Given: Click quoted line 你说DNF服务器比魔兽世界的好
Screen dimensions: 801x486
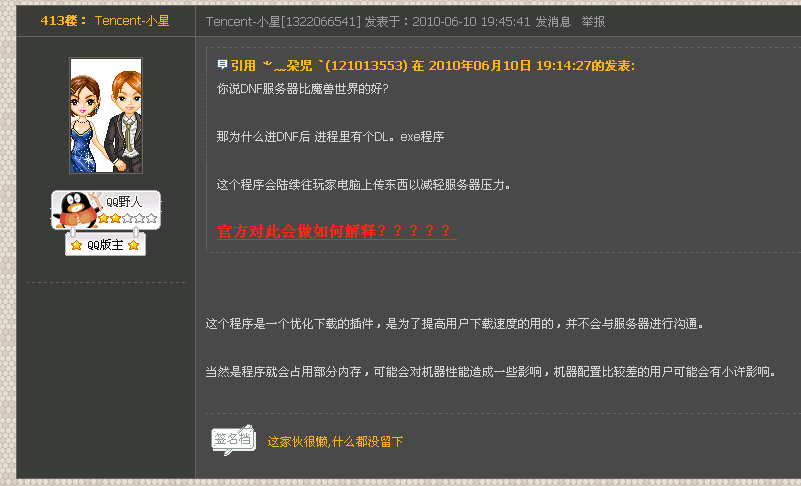Looking at the screenshot, I should 302,88.
